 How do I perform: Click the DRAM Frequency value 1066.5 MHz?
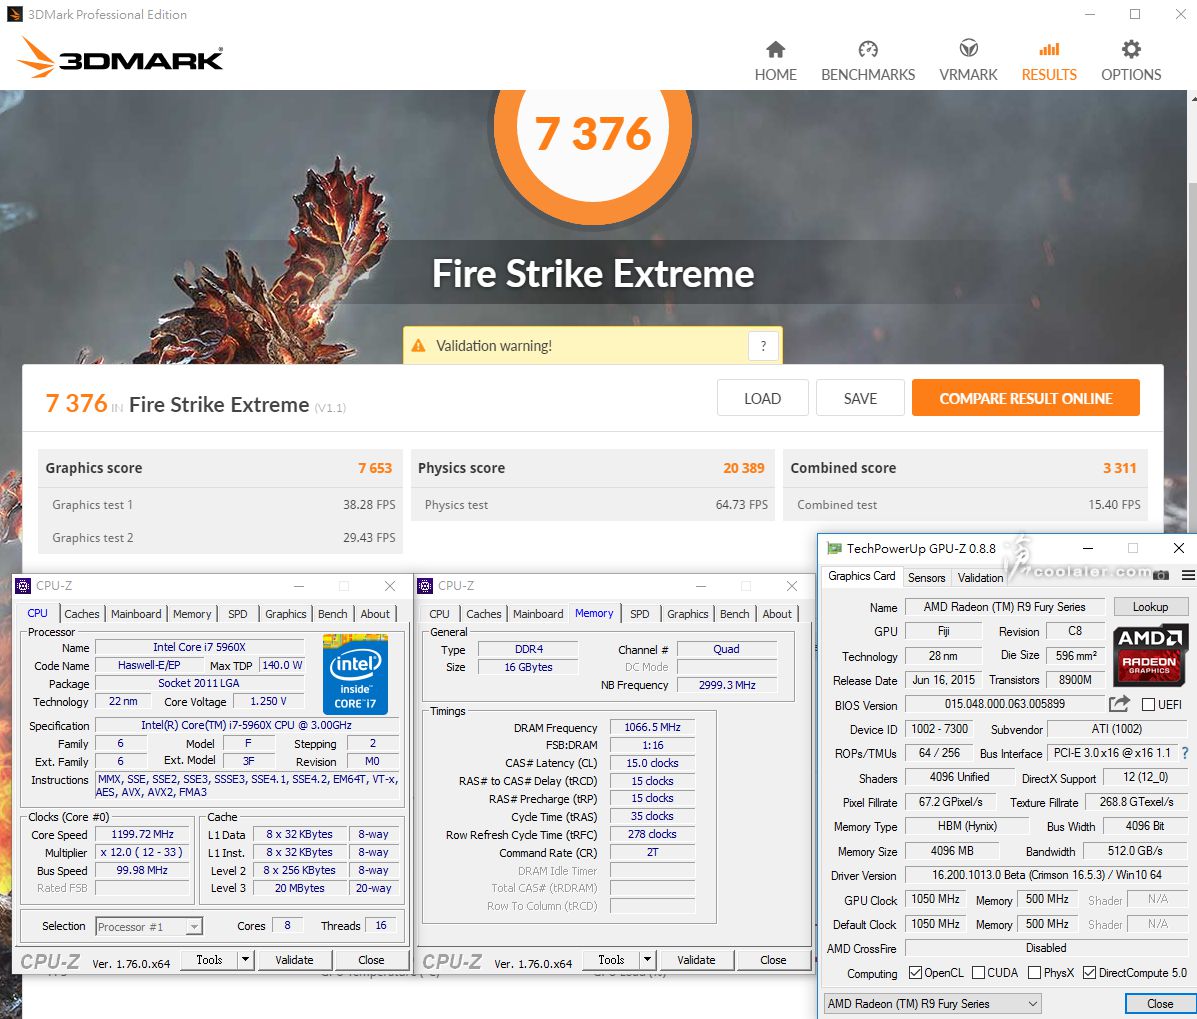click(652, 727)
